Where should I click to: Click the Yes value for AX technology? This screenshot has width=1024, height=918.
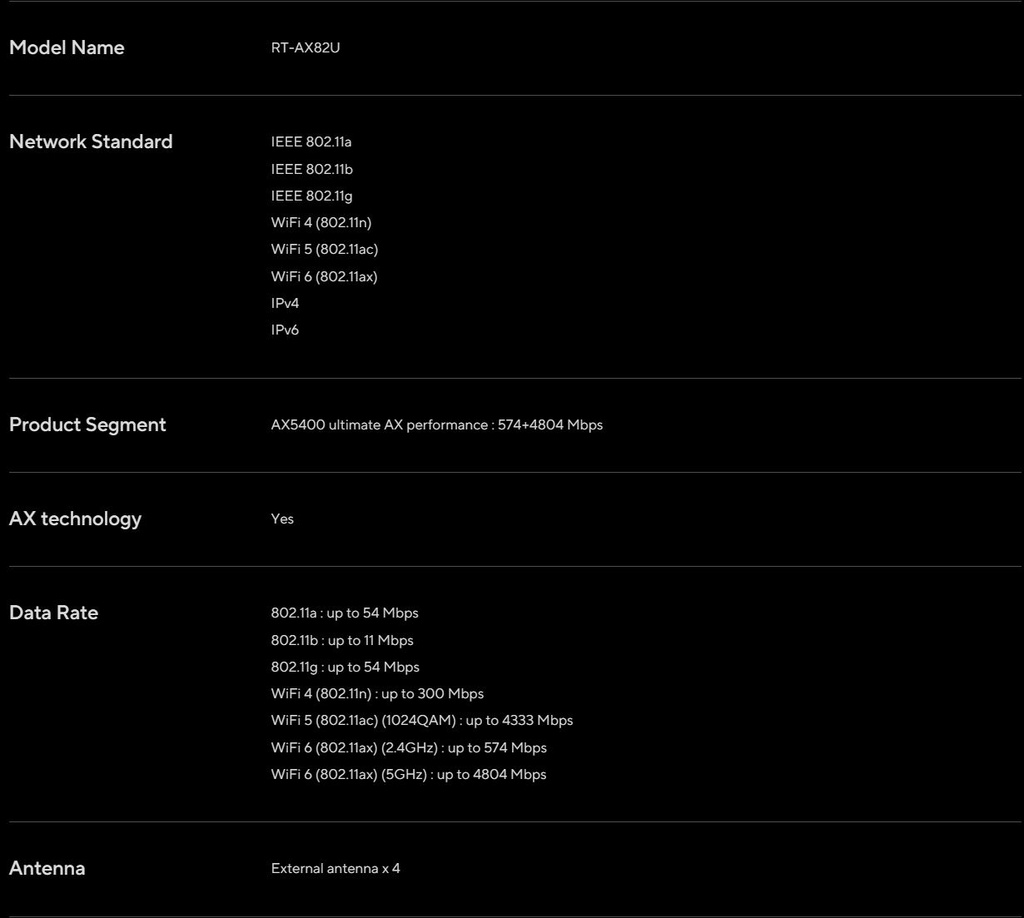click(282, 519)
